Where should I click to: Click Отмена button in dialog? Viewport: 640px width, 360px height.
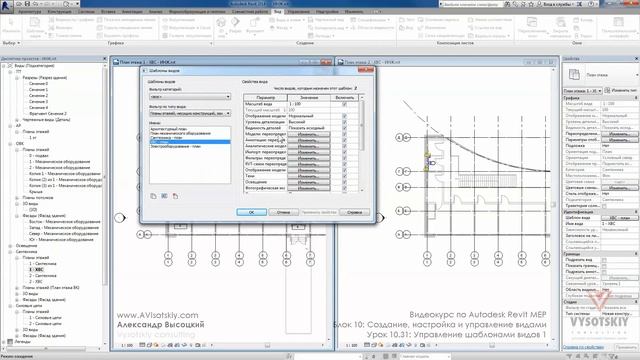[283, 212]
